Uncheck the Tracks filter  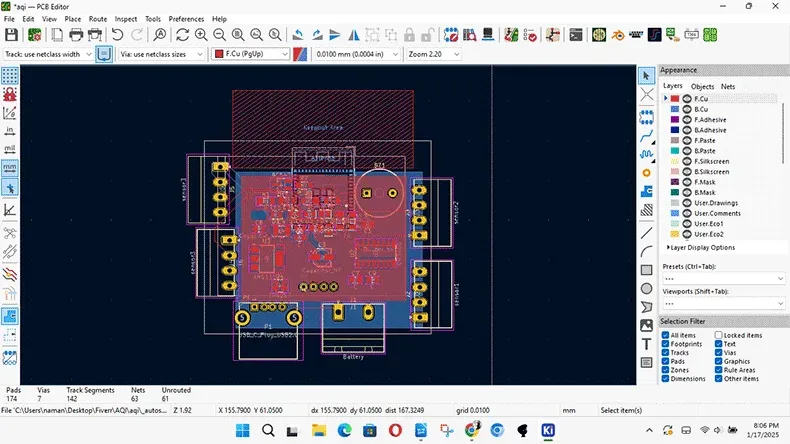click(x=665, y=353)
